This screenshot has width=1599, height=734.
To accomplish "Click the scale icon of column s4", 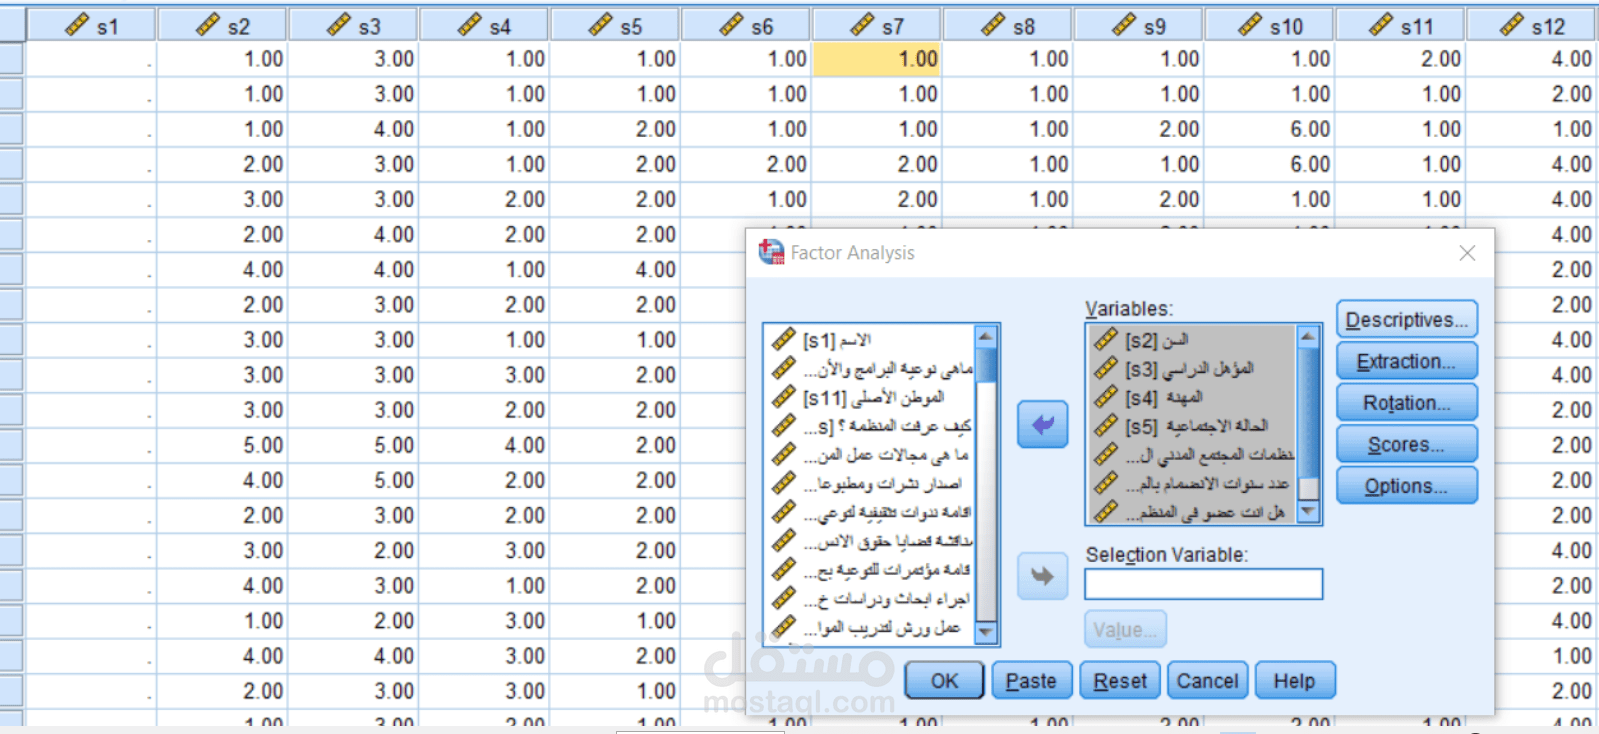I will 470,25.
